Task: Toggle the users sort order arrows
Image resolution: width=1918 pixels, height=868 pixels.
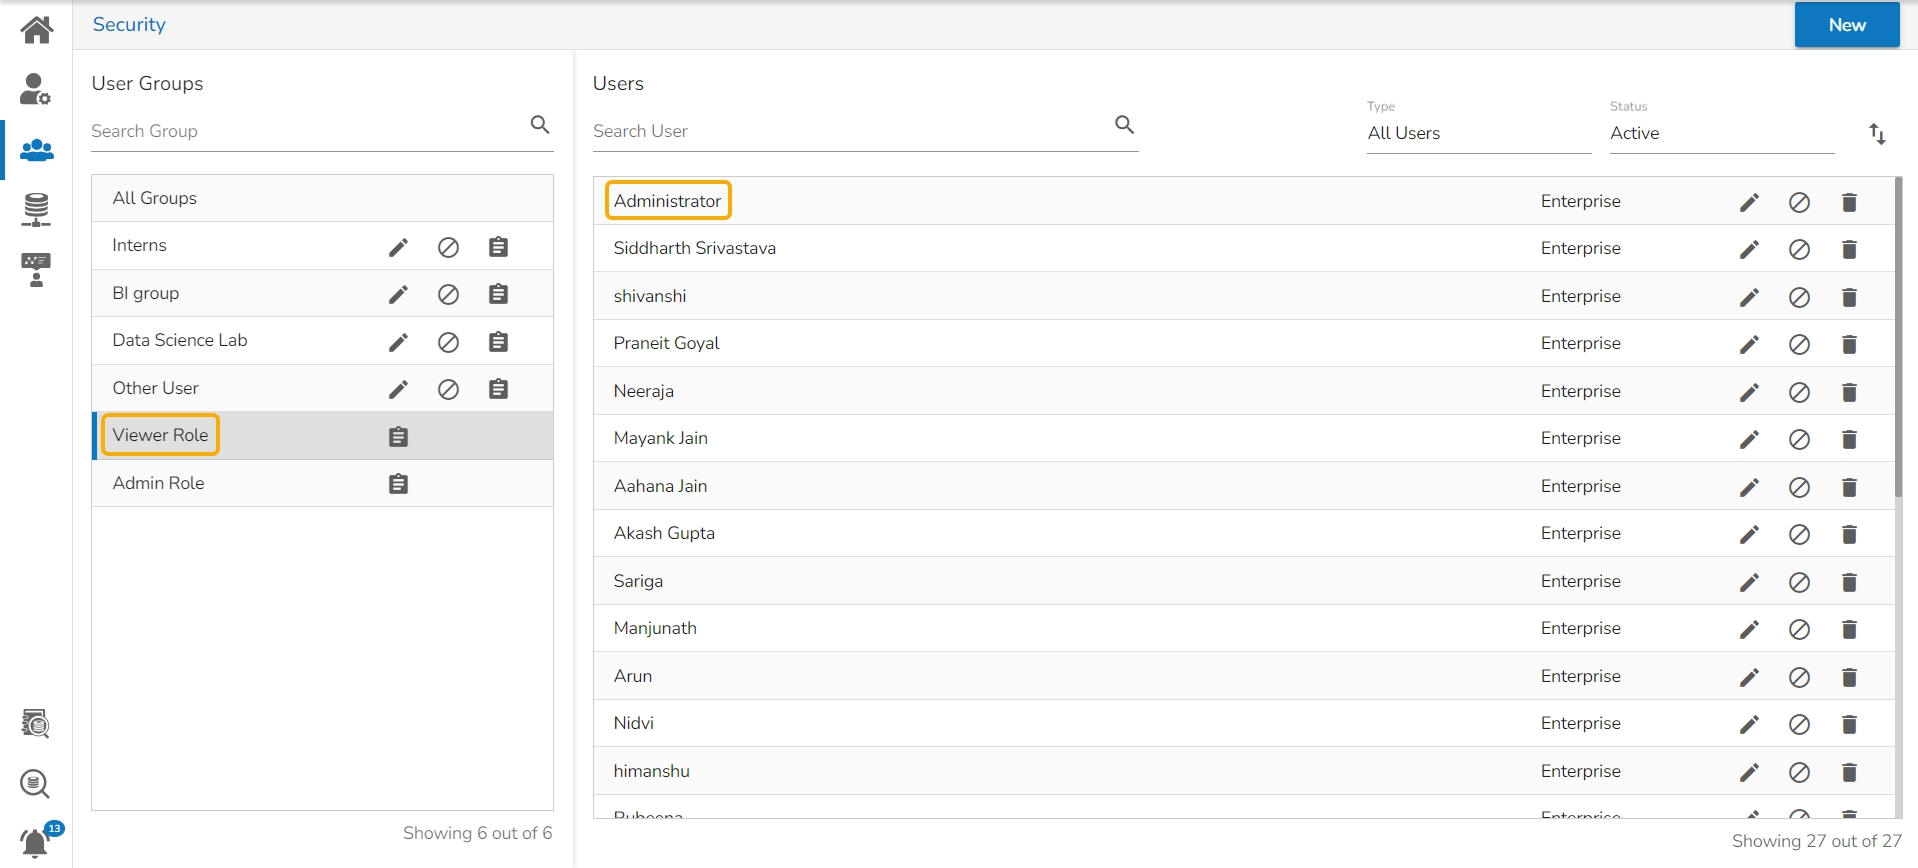Action: pyautogui.click(x=1877, y=134)
